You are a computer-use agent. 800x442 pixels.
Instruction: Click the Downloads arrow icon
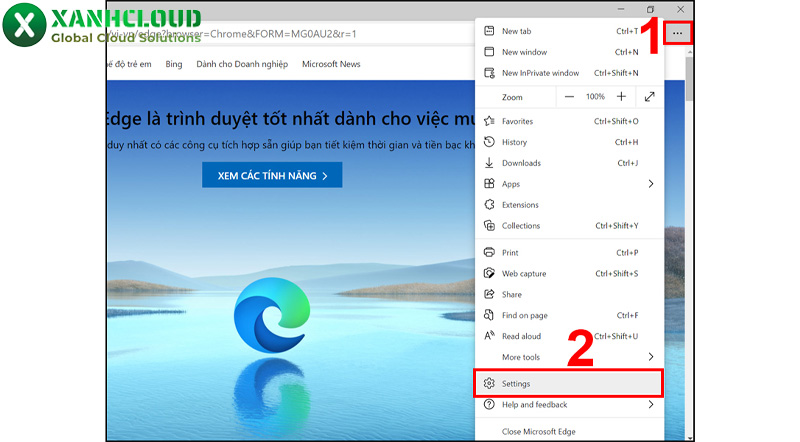(489, 163)
